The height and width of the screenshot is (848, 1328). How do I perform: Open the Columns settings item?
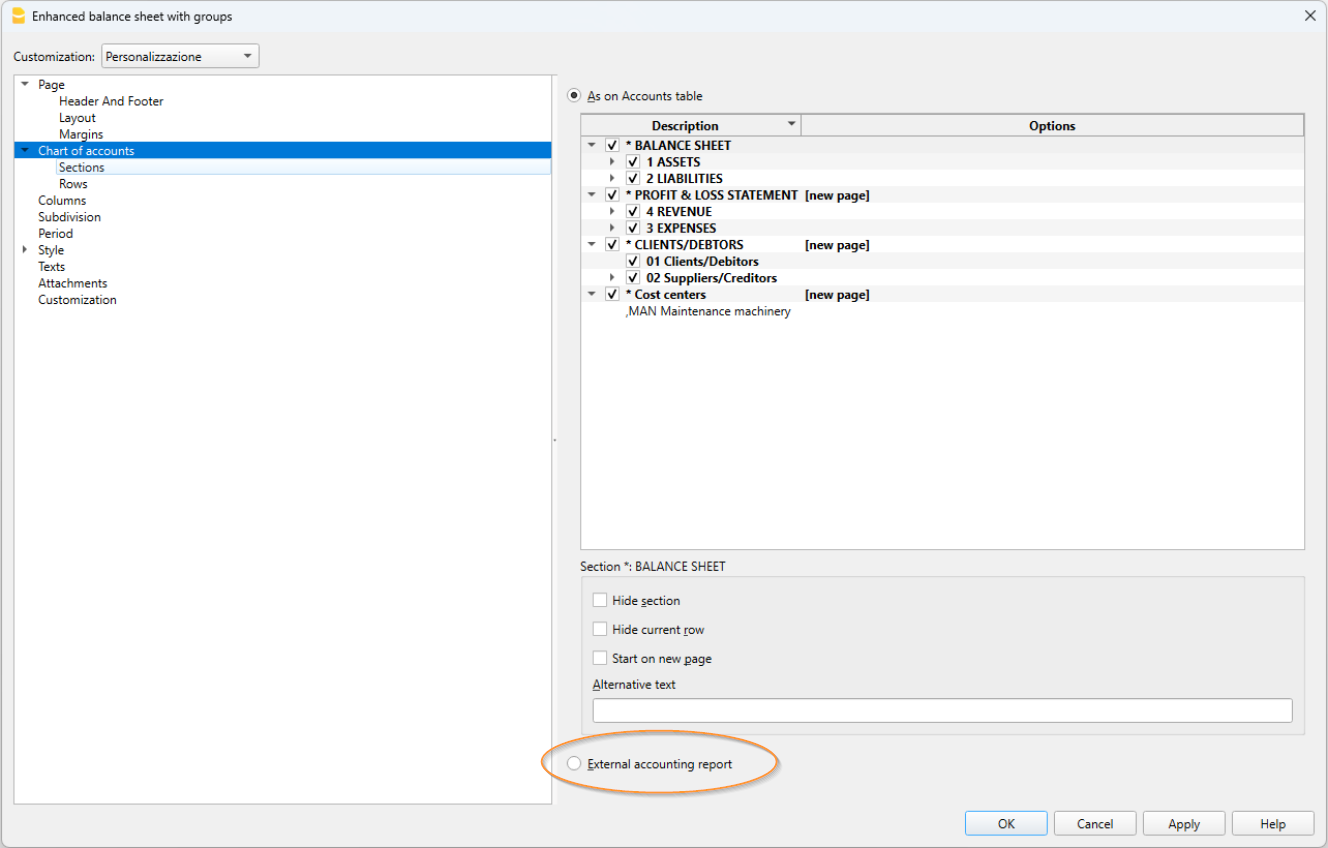pyautogui.click(x=62, y=200)
